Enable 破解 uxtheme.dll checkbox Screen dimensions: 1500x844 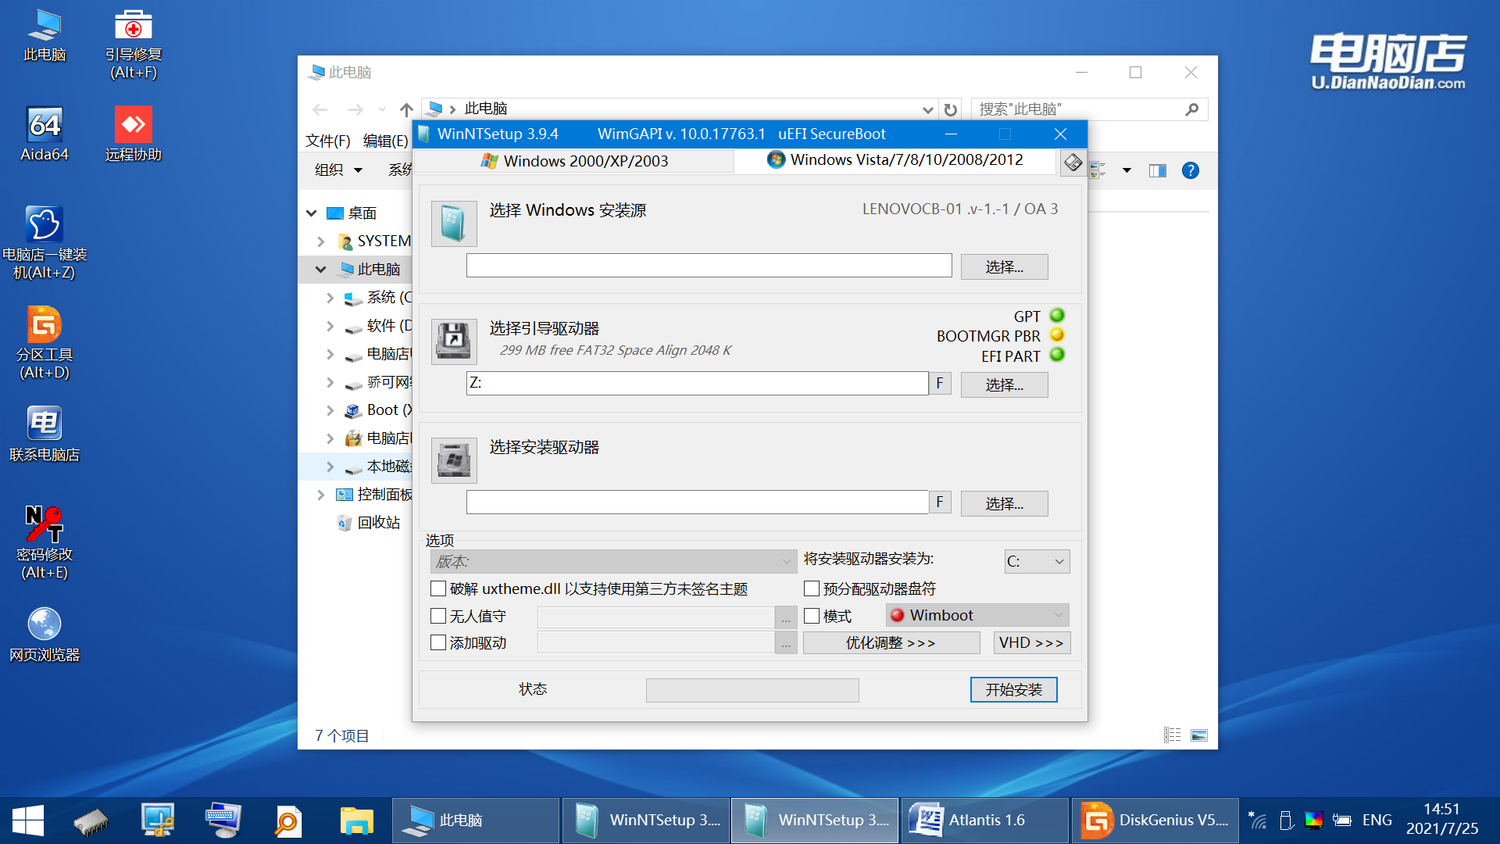click(x=438, y=588)
